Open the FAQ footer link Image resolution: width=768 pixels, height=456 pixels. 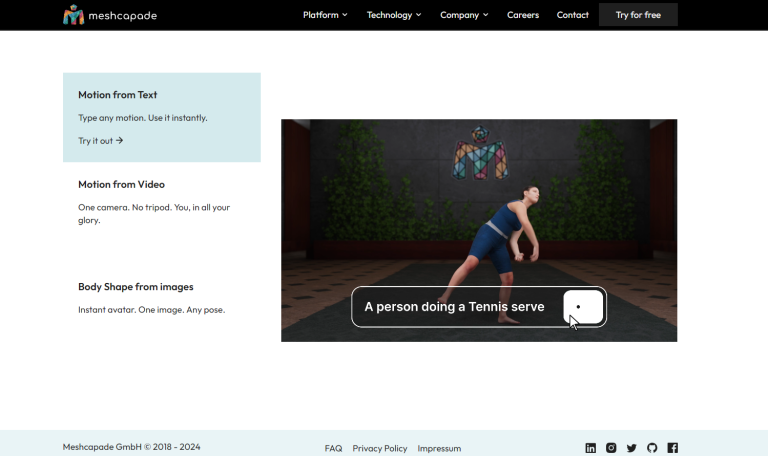333,448
